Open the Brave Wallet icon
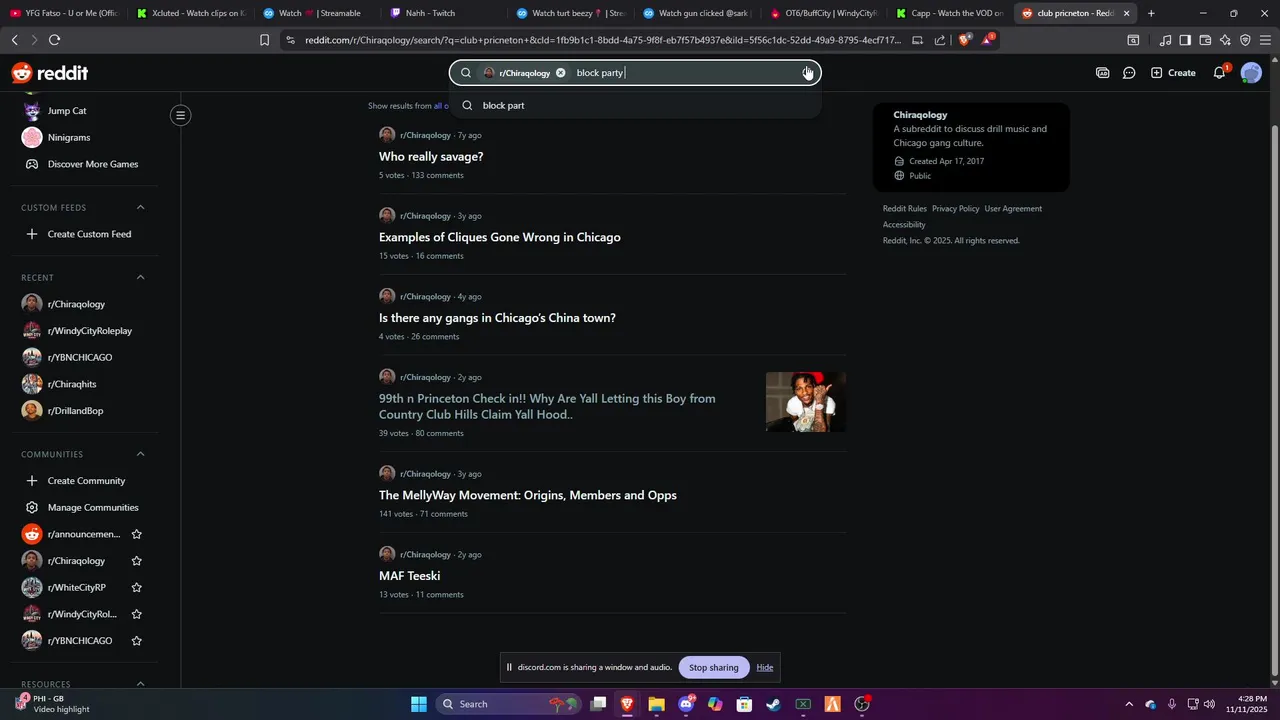 1205,40
